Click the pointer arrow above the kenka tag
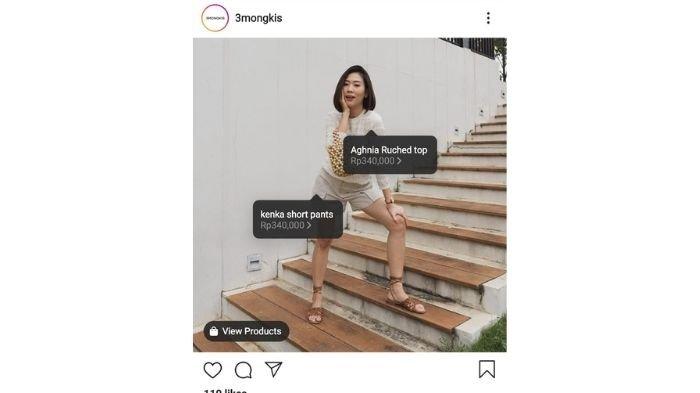 point(317,197)
